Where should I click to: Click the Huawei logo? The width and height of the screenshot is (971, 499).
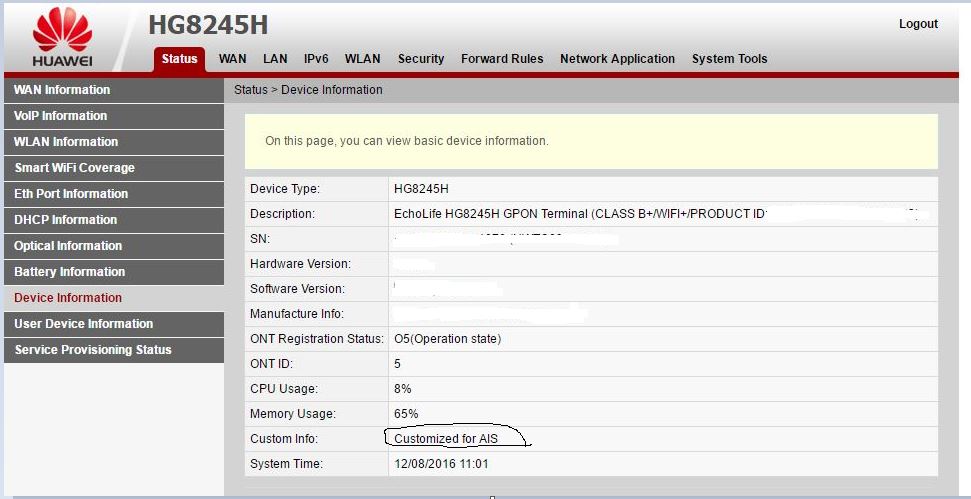(x=63, y=38)
